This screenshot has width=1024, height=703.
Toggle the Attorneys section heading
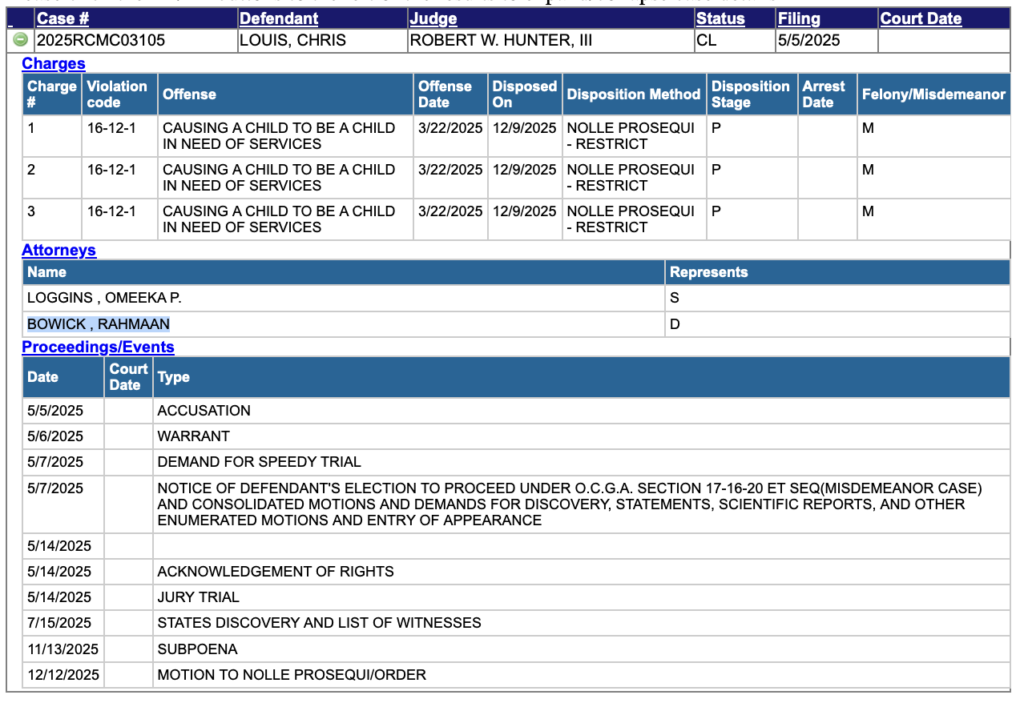(x=59, y=250)
